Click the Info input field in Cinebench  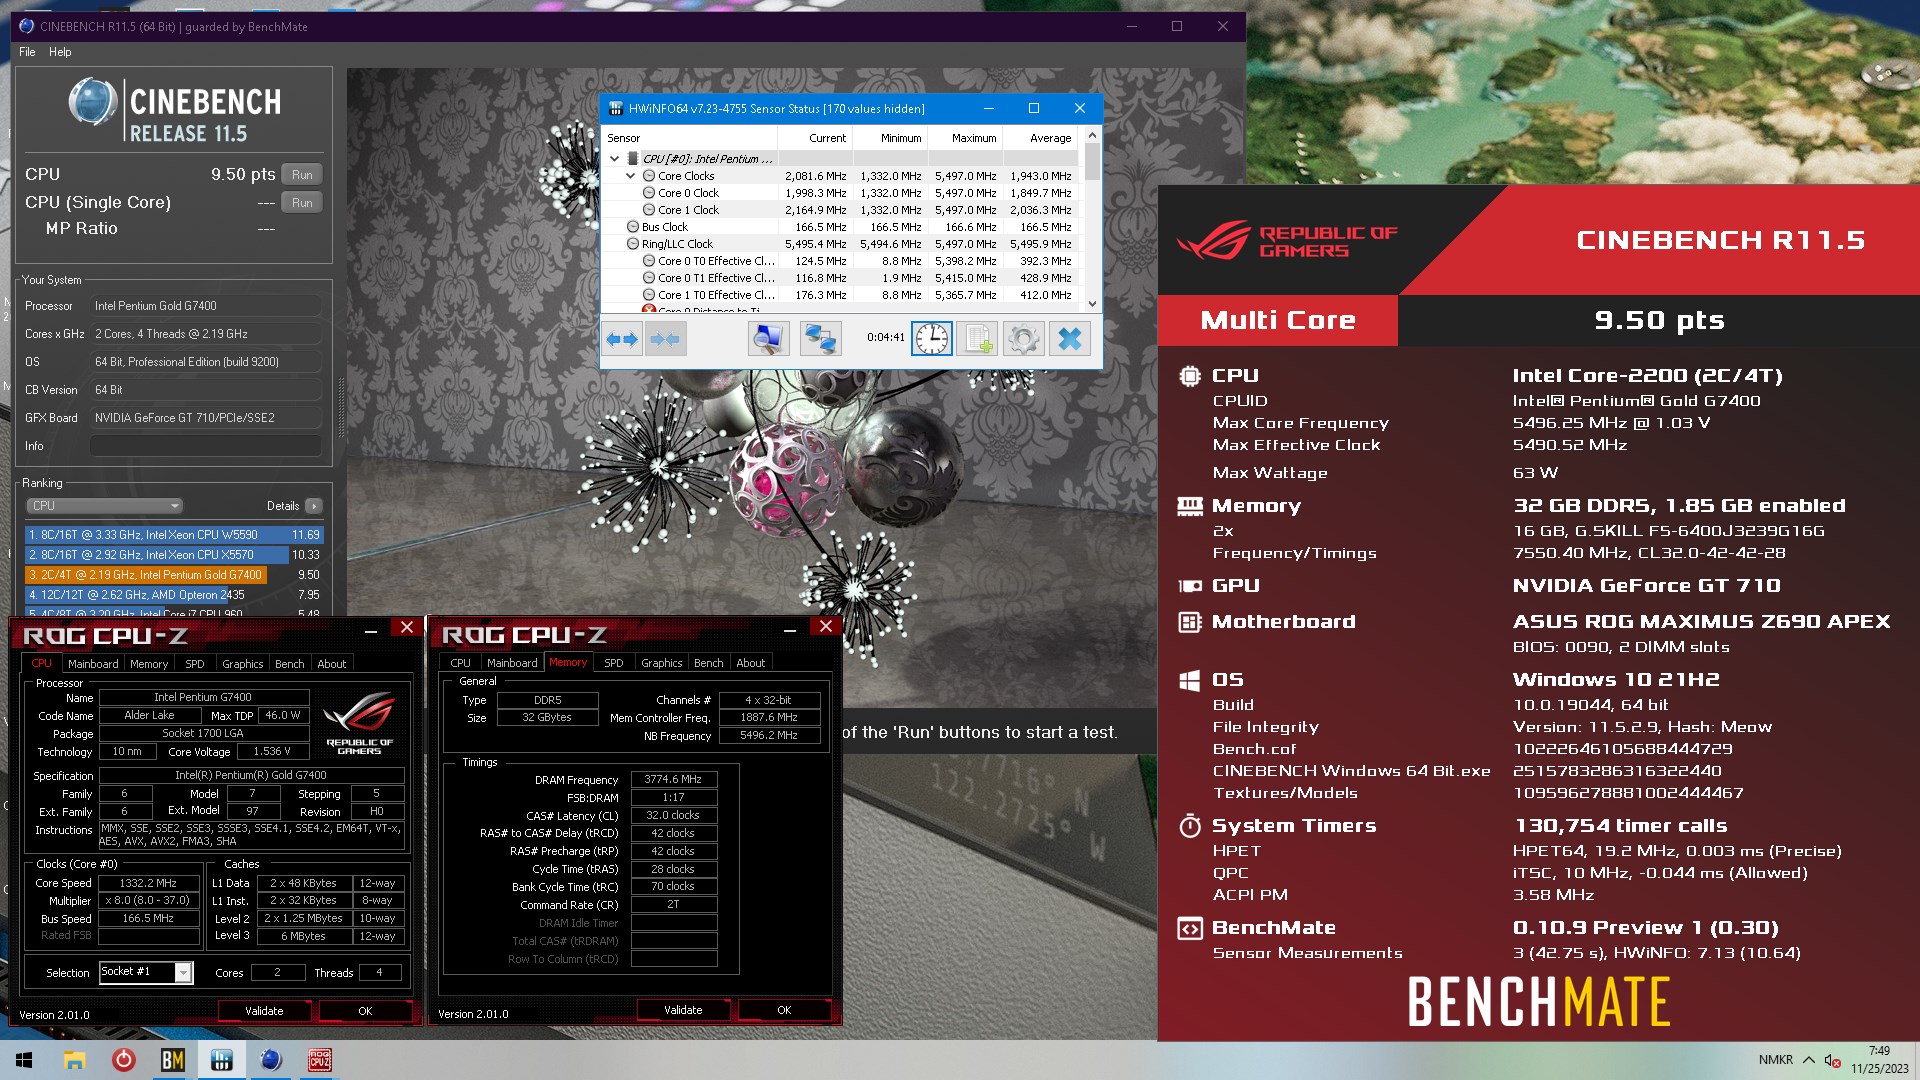(206, 446)
